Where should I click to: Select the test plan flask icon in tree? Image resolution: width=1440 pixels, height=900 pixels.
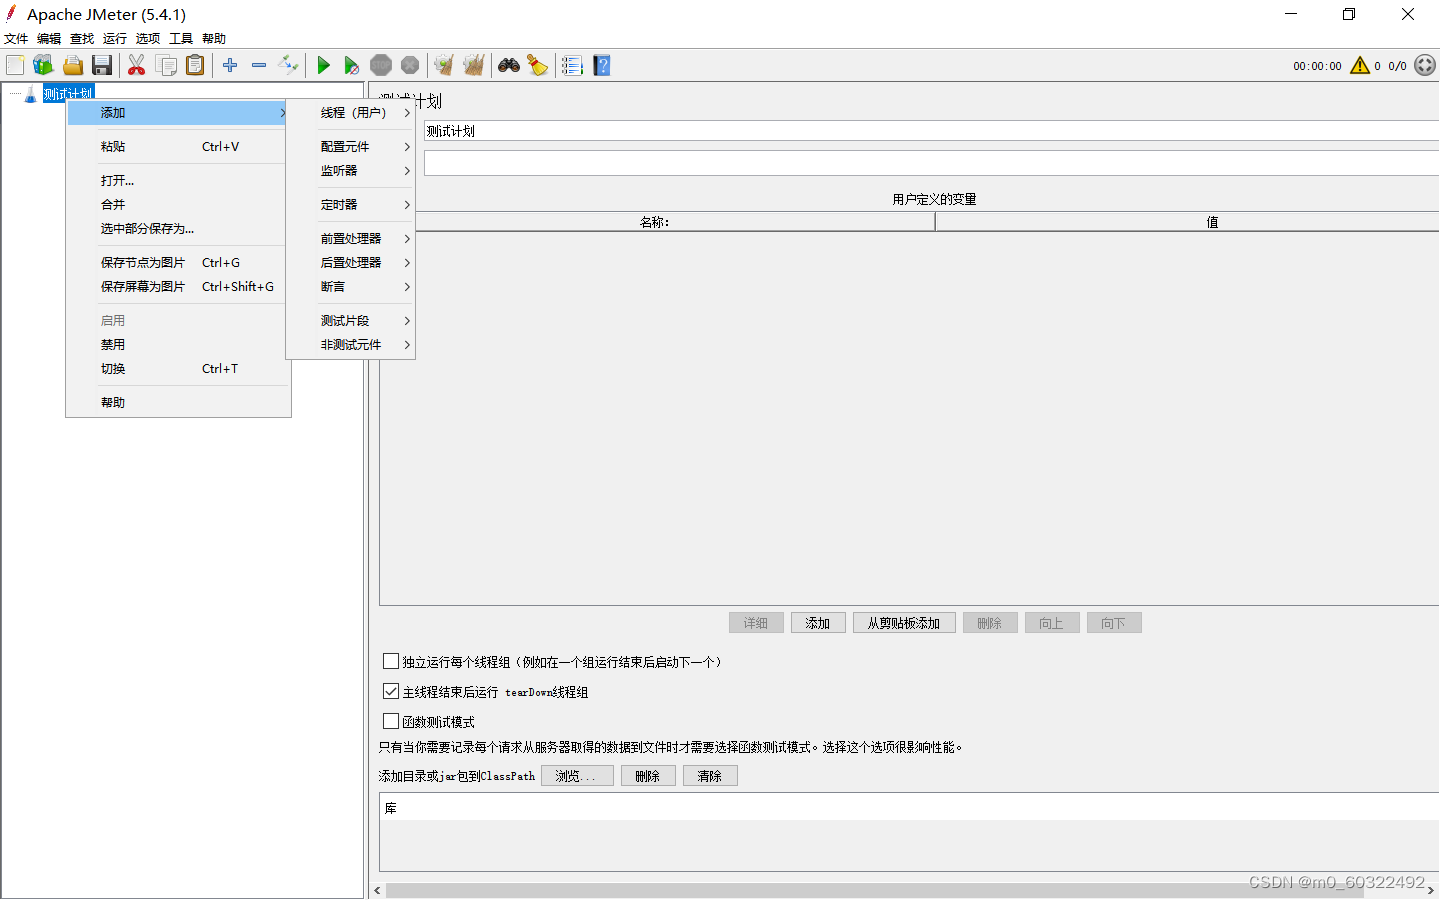(x=30, y=94)
